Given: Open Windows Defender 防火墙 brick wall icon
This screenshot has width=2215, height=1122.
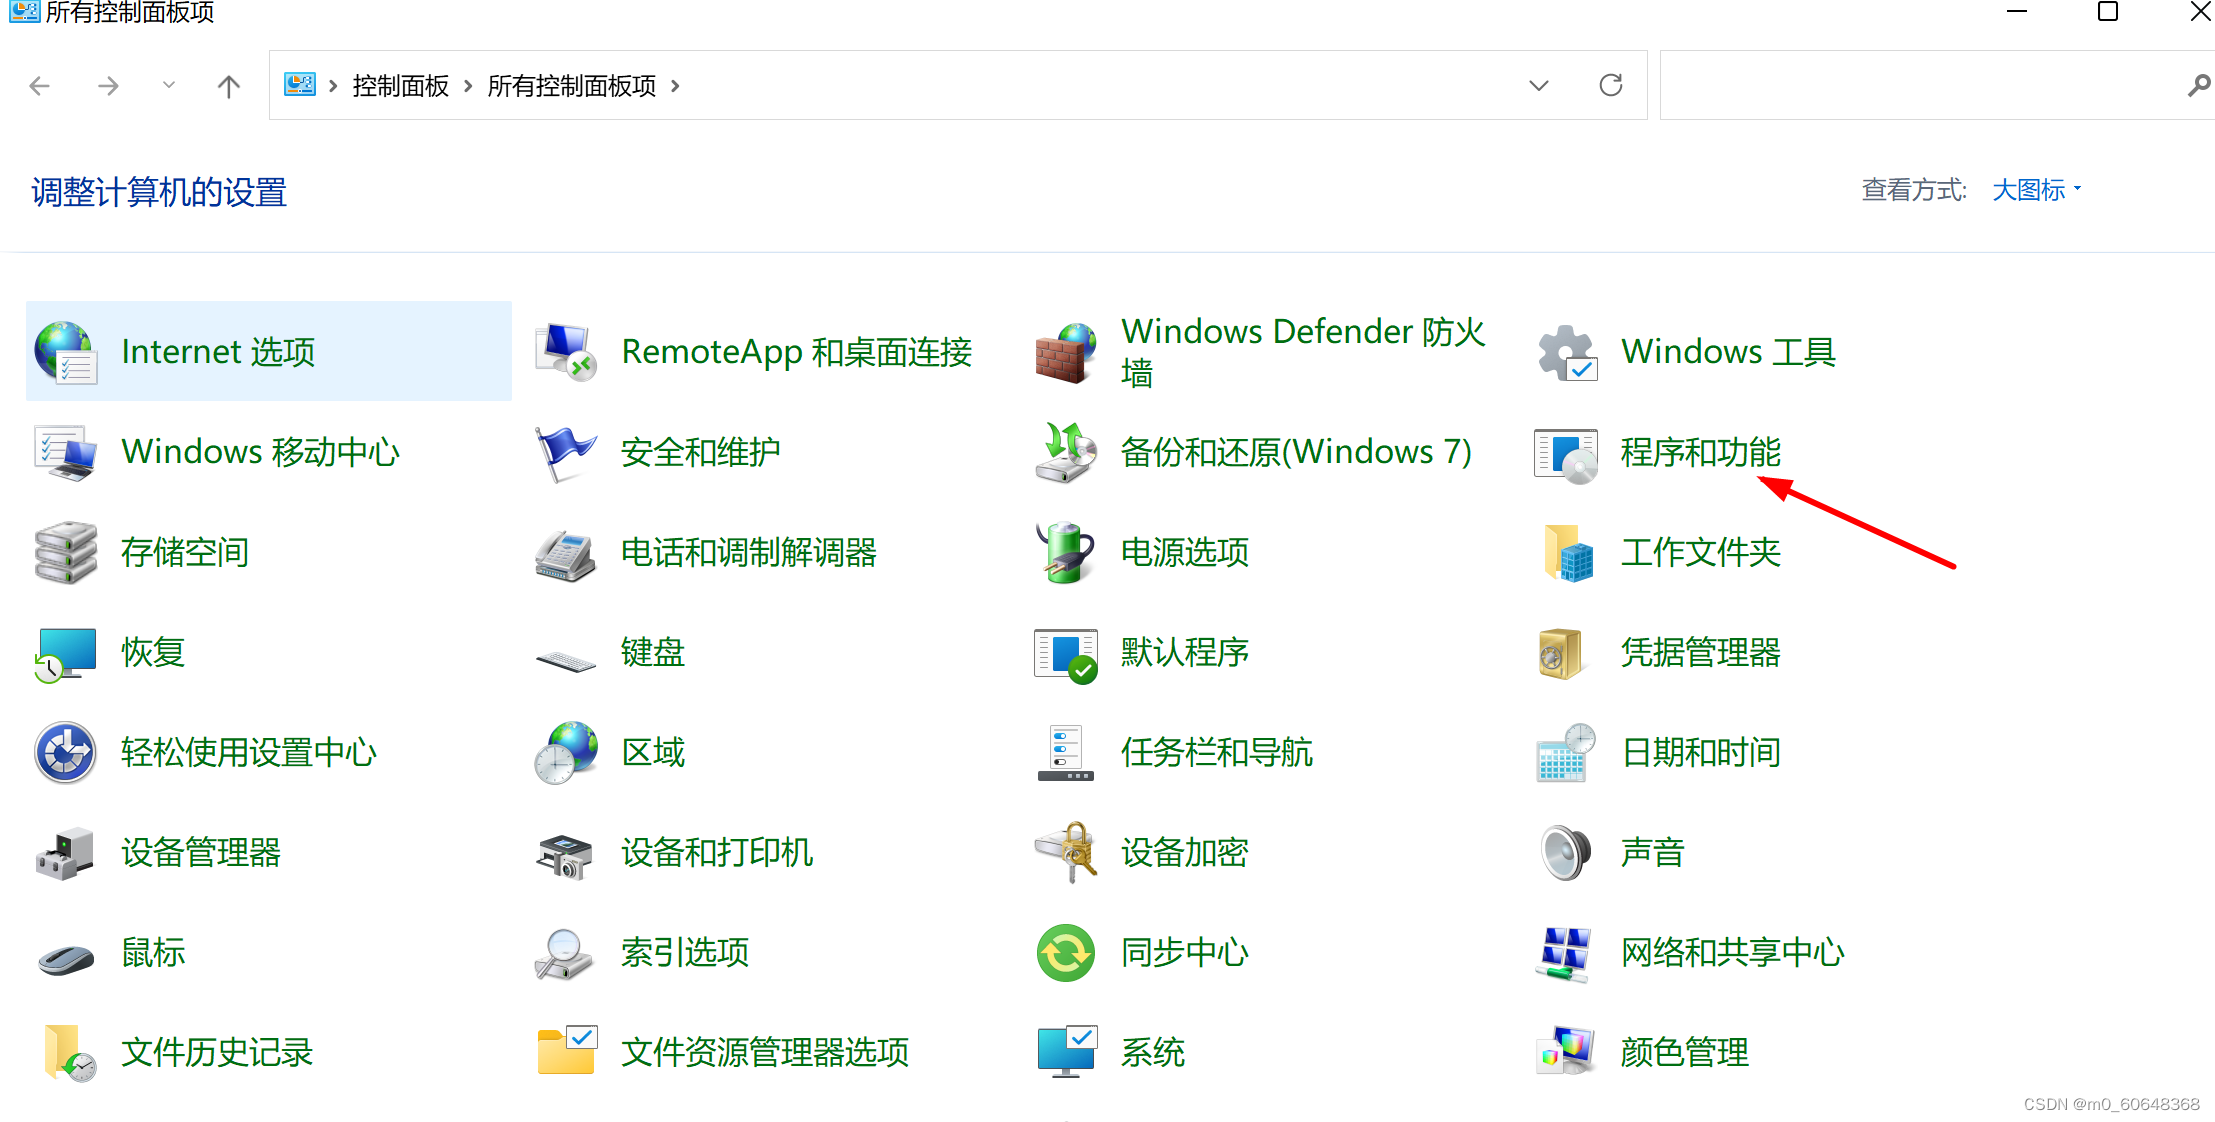Looking at the screenshot, I should 1065,353.
